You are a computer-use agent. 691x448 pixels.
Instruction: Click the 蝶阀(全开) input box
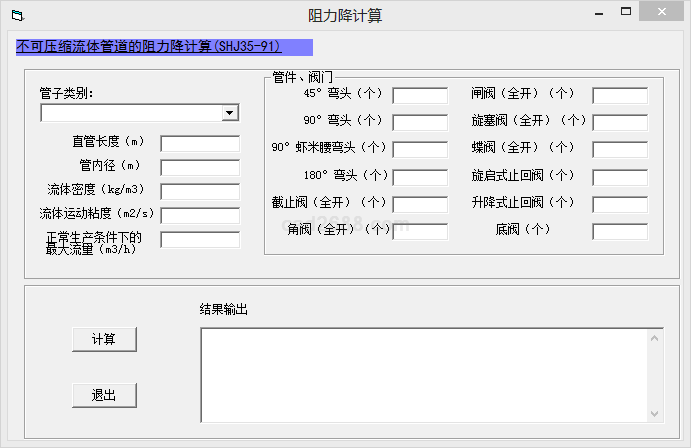[x=620, y=150]
